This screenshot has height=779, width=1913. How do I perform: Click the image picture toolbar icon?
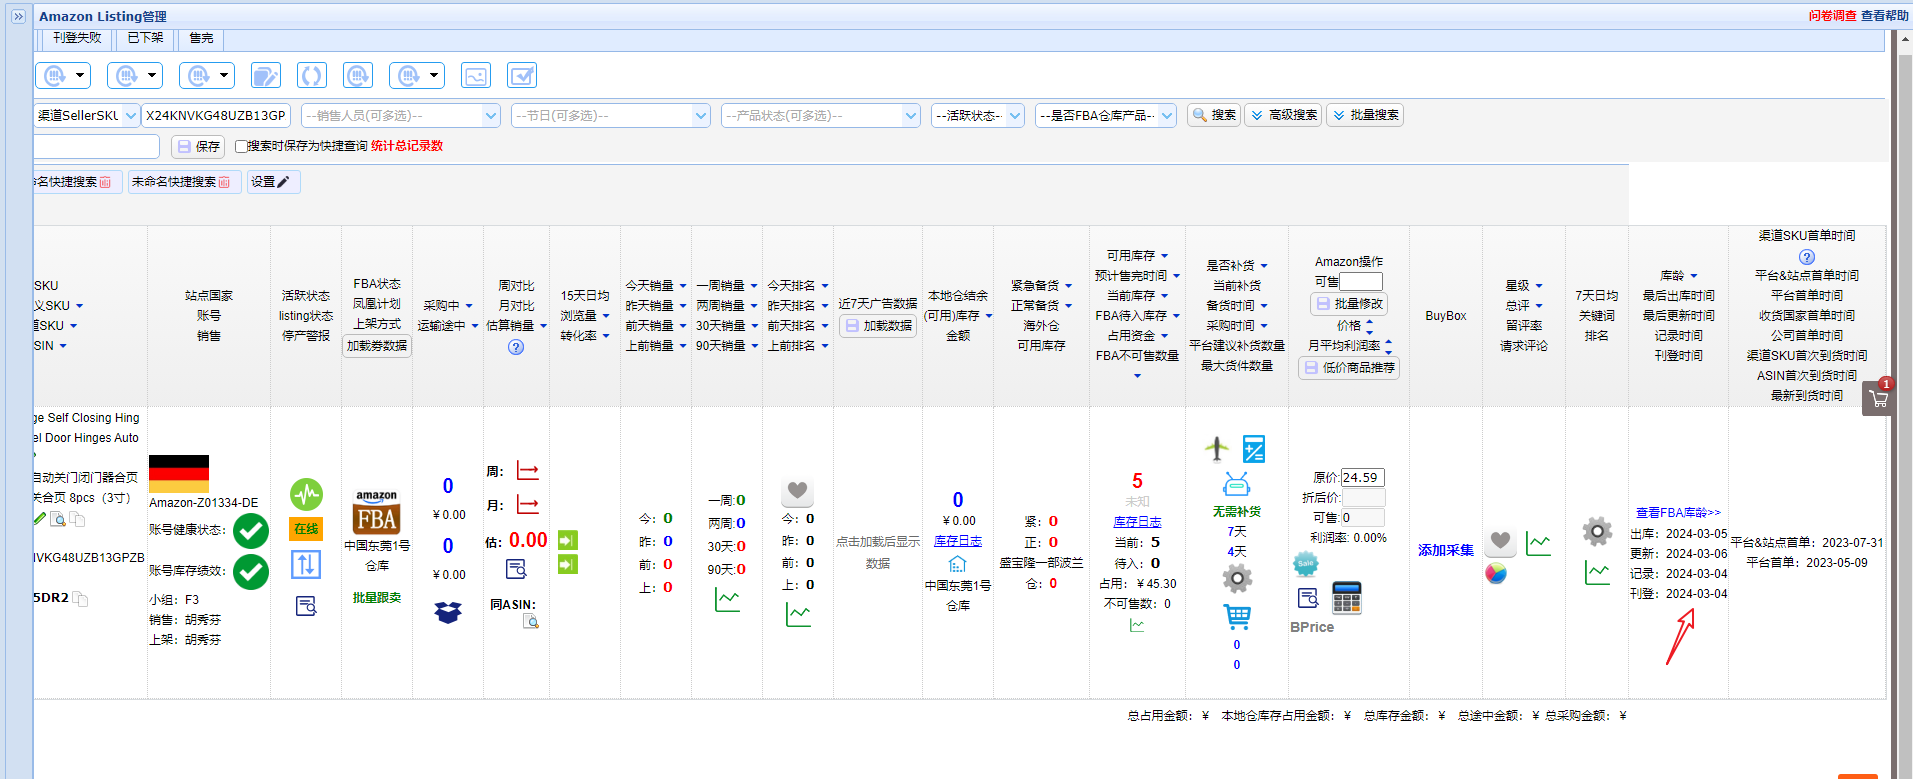(x=476, y=75)
